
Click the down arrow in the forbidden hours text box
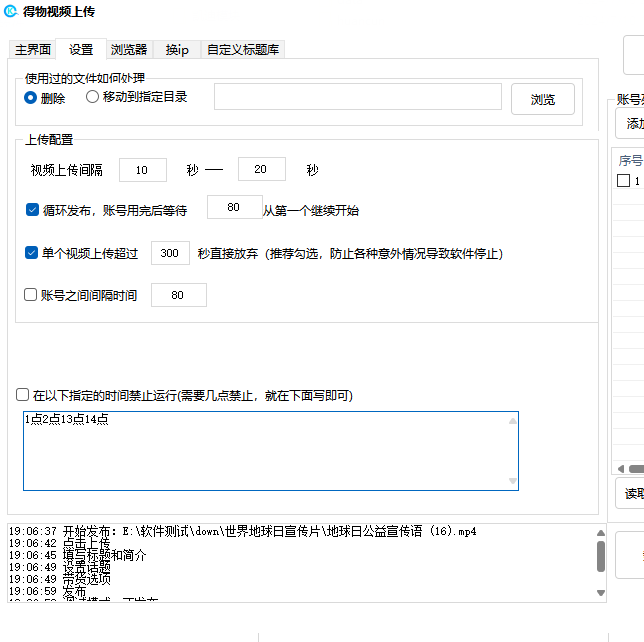tap(513, 481)
